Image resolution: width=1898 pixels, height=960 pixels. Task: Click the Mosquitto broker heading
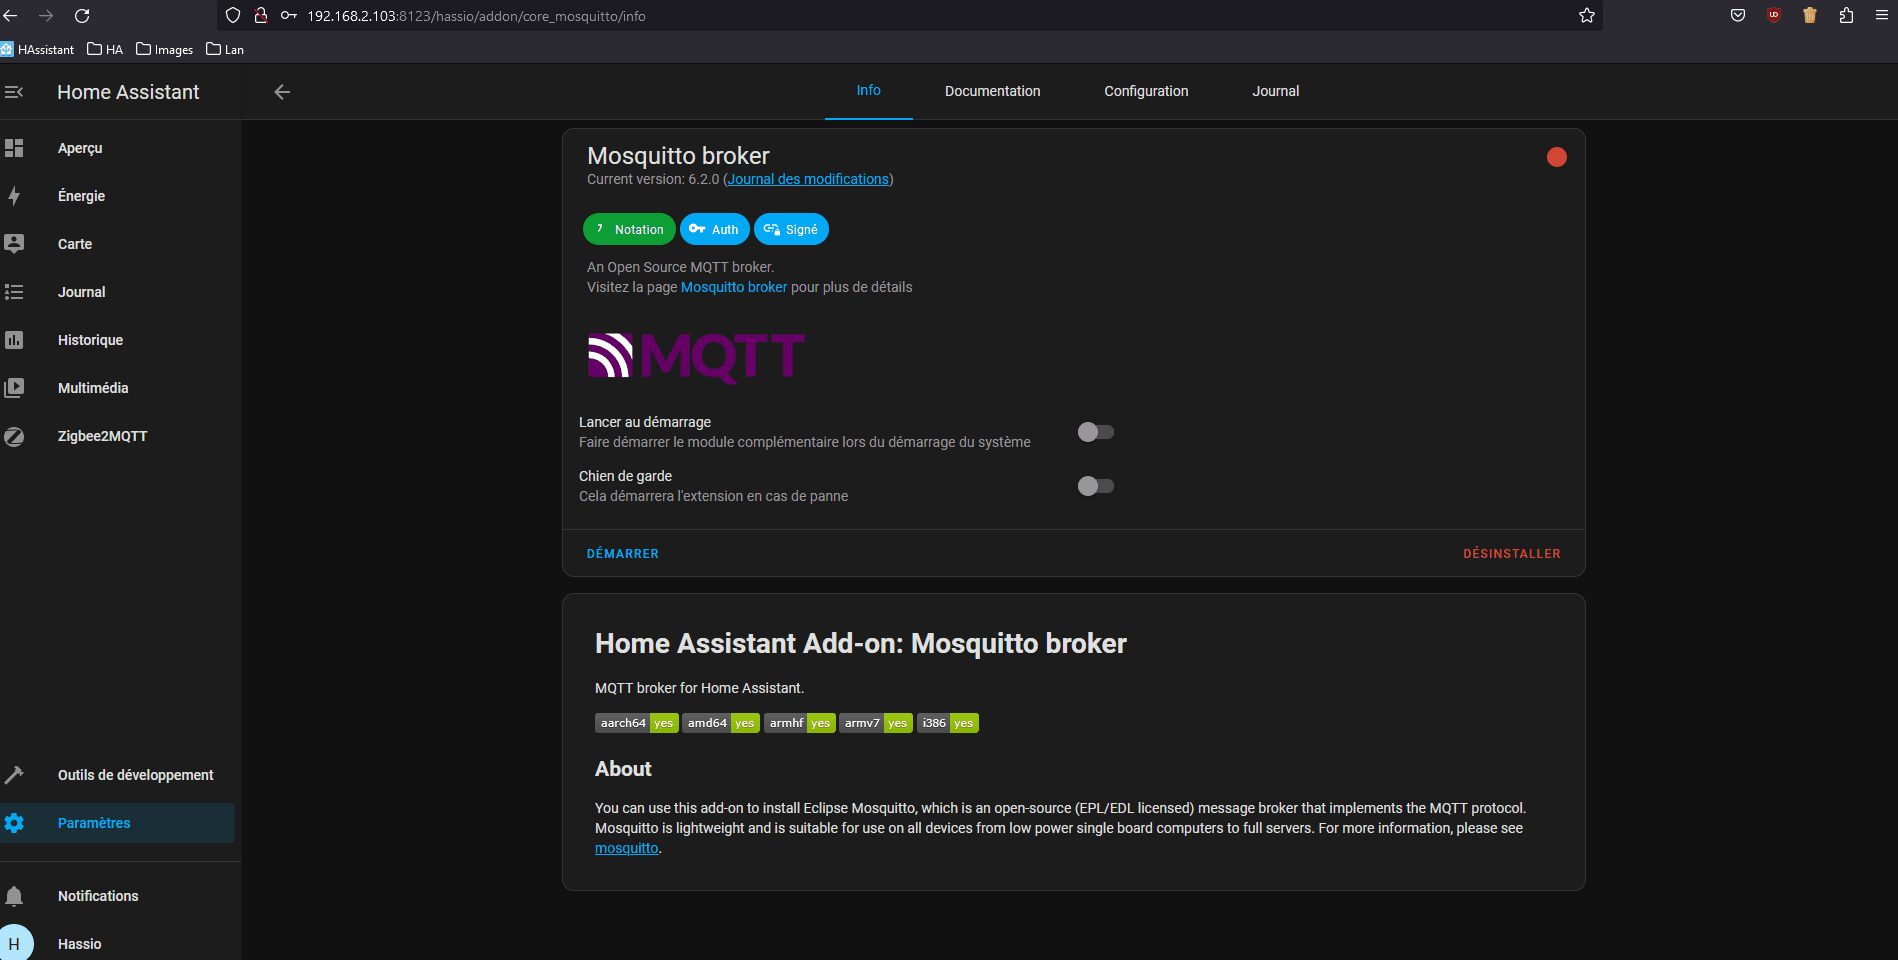pyautogui.click(x=678, y=156)
